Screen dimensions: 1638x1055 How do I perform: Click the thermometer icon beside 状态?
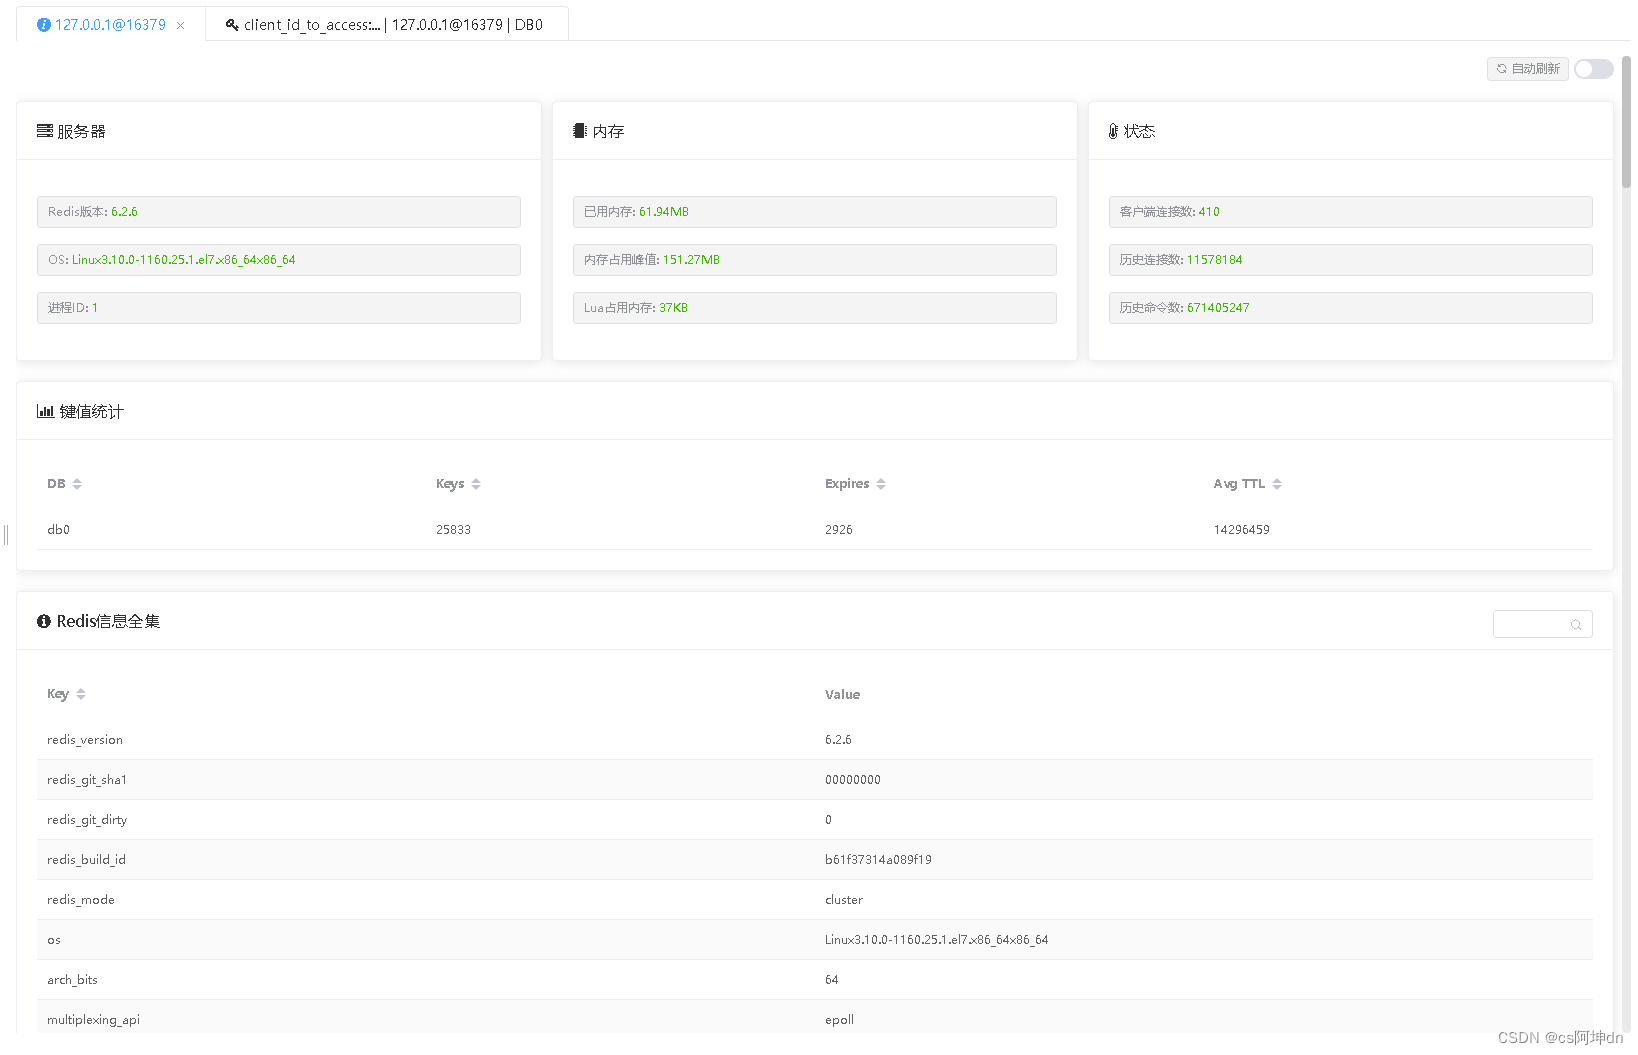1113,131
